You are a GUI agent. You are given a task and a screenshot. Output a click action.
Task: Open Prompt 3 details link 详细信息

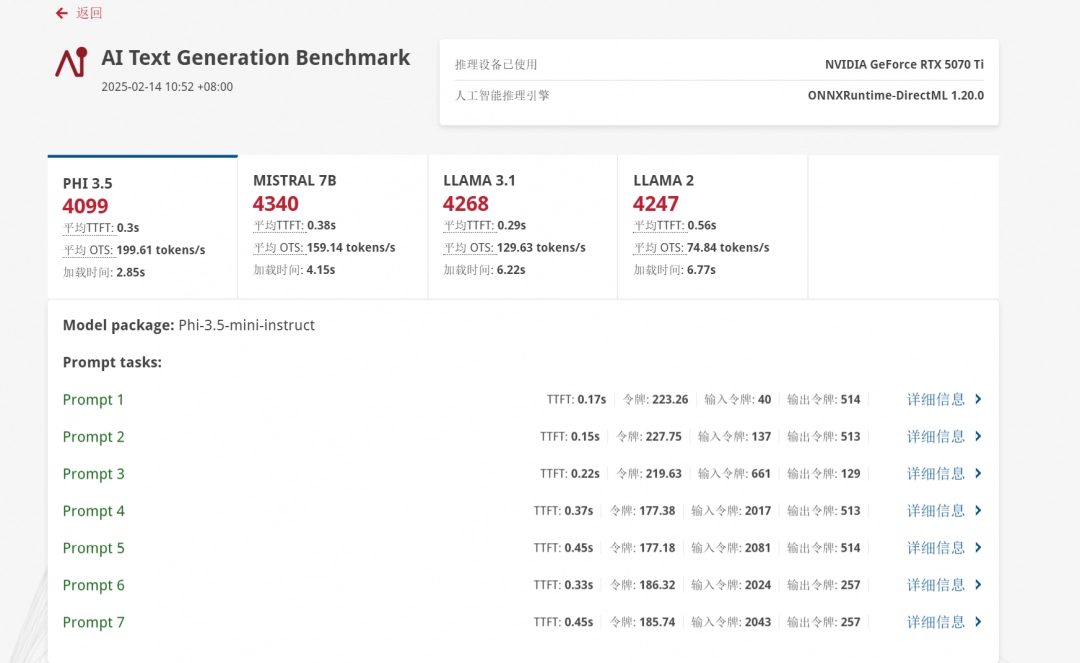pyautogui.click(x=936, y=474)
